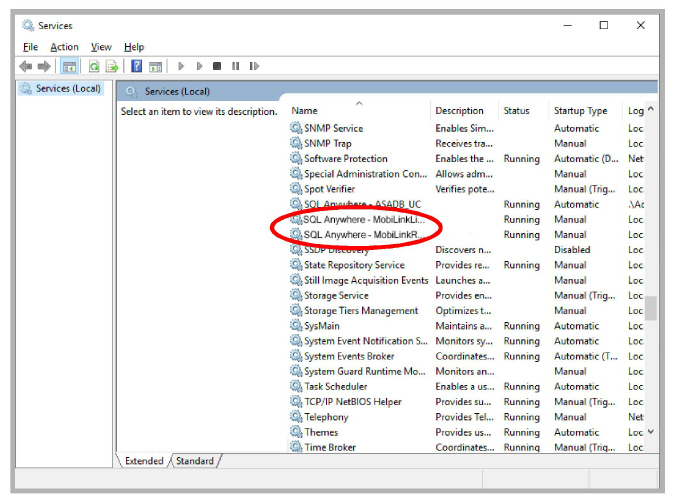Click the gear icon beside Telephony
The image size is (675, 496).
(x=296, y=416)
